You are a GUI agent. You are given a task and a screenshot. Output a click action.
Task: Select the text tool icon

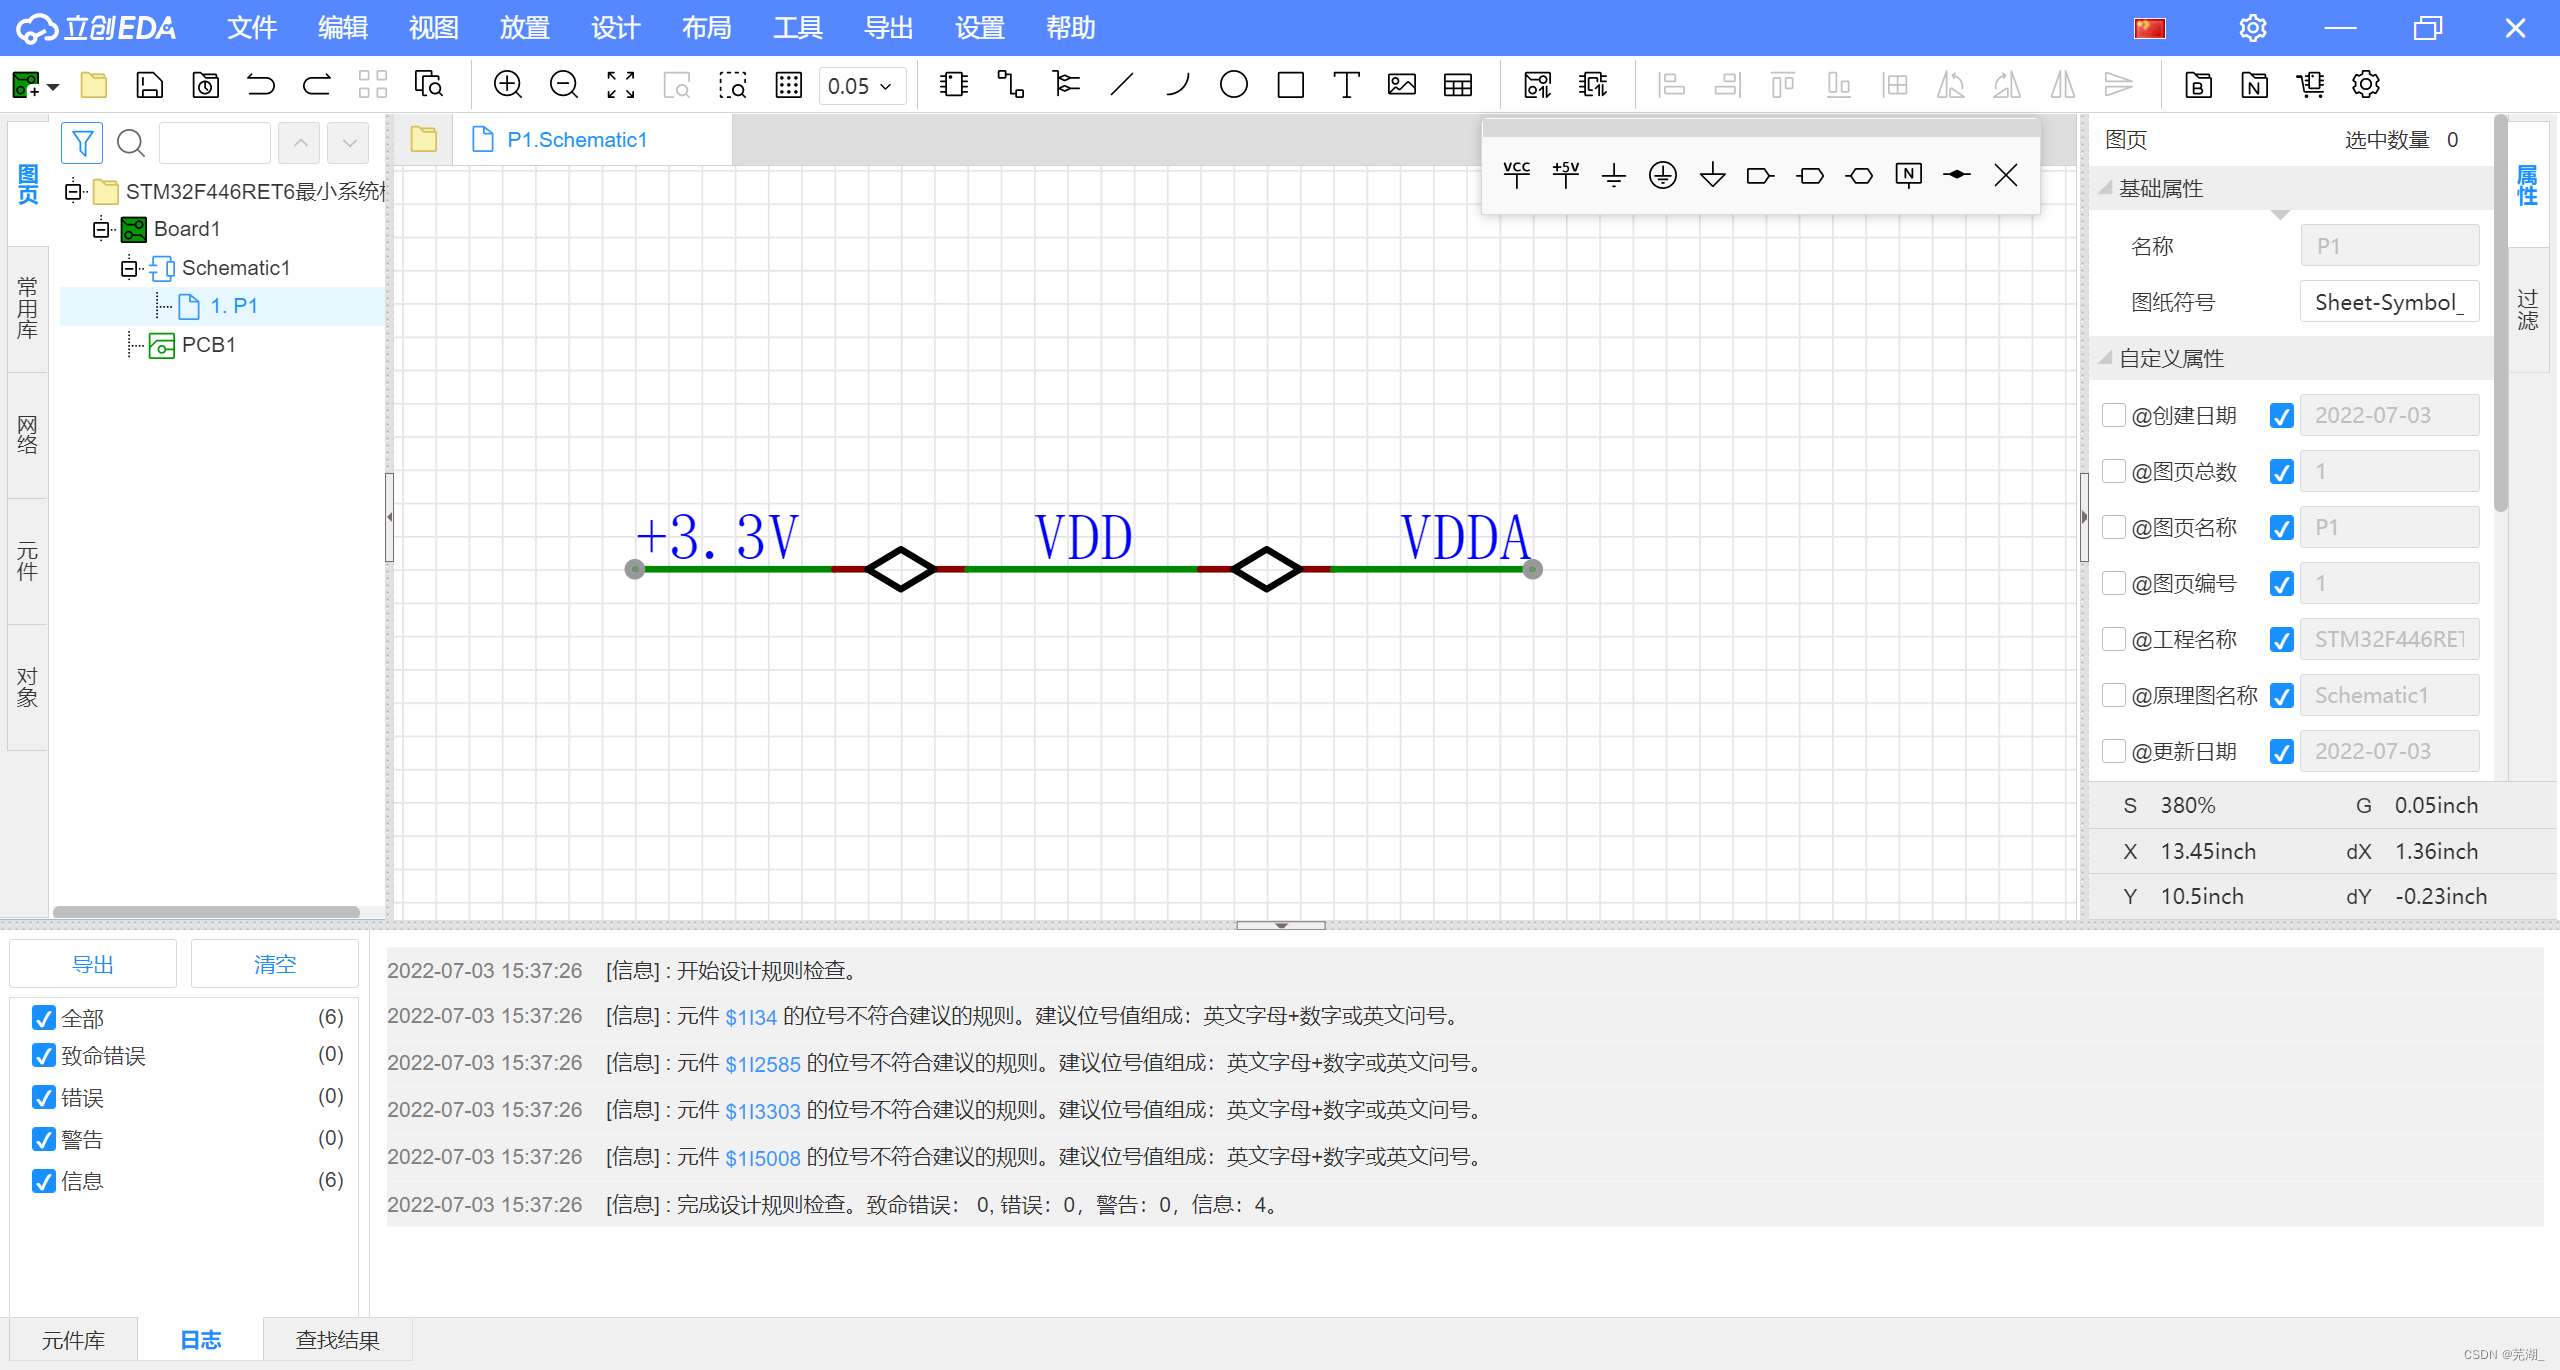(1346, 85)
